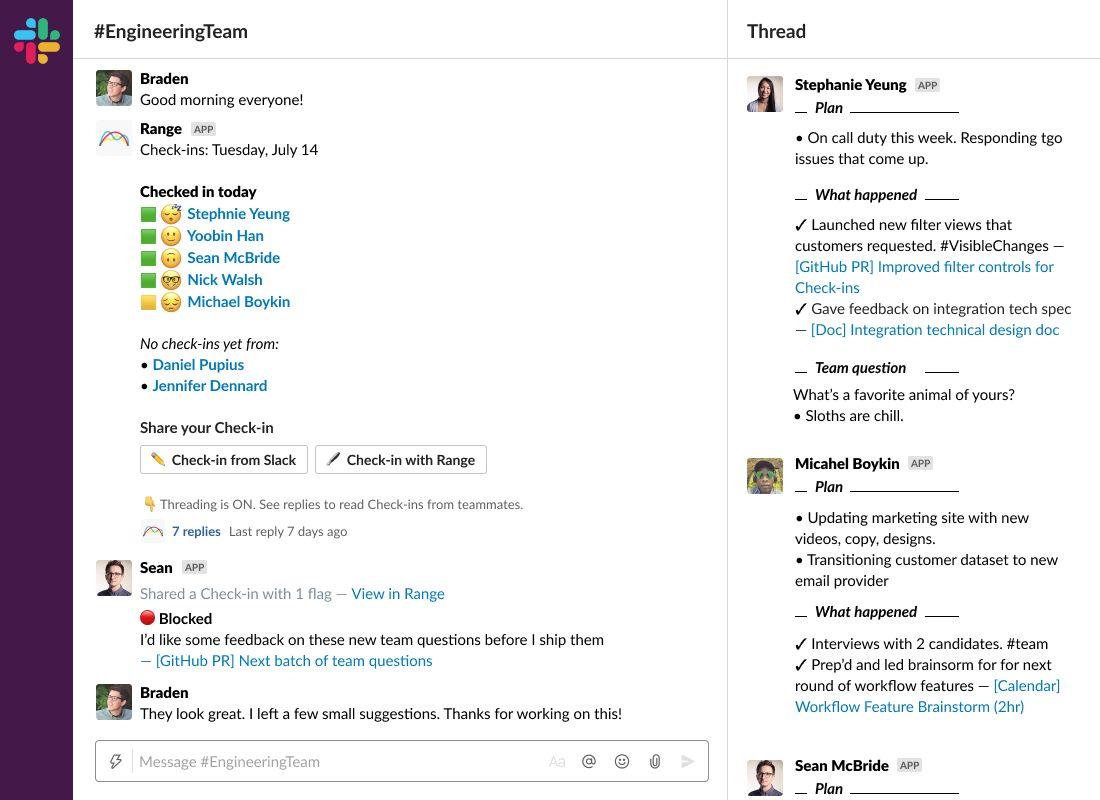Image resolution: width=1100 pixels, height=800 pixels.
Task: Click the Slack logo in the sidebar
Action: [x=37, y=41]
